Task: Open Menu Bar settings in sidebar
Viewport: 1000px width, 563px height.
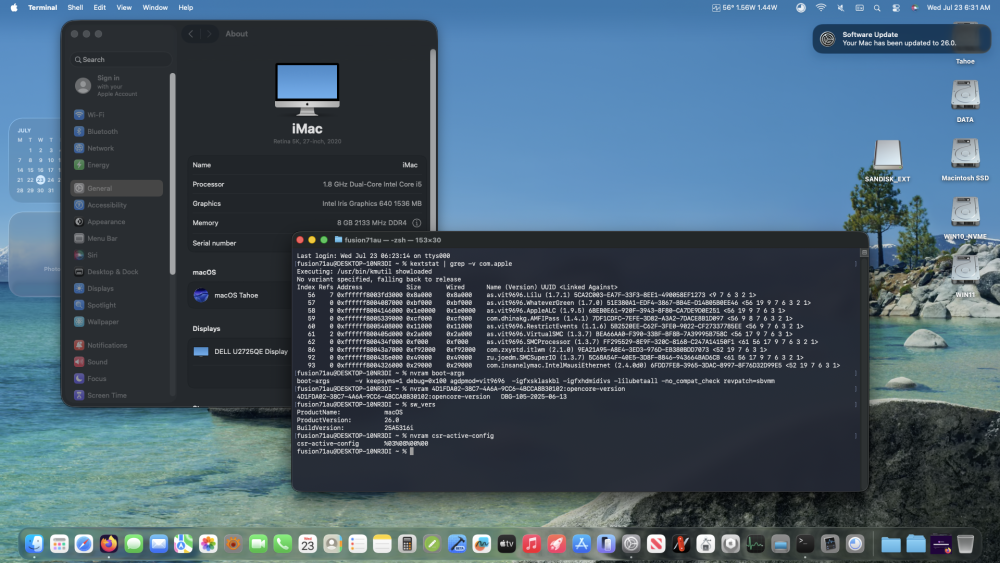Action: [x=116, y=238]
